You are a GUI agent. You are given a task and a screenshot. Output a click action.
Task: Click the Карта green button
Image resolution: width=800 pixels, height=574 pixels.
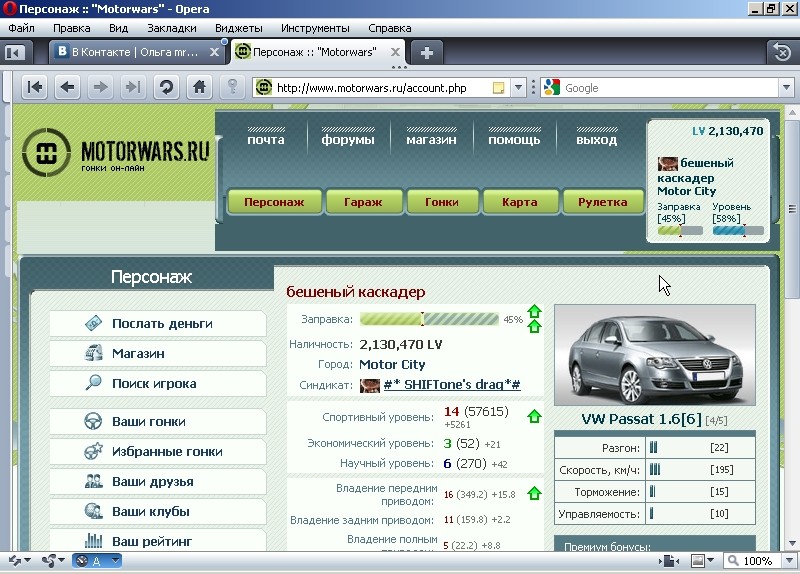click(520, 202)
